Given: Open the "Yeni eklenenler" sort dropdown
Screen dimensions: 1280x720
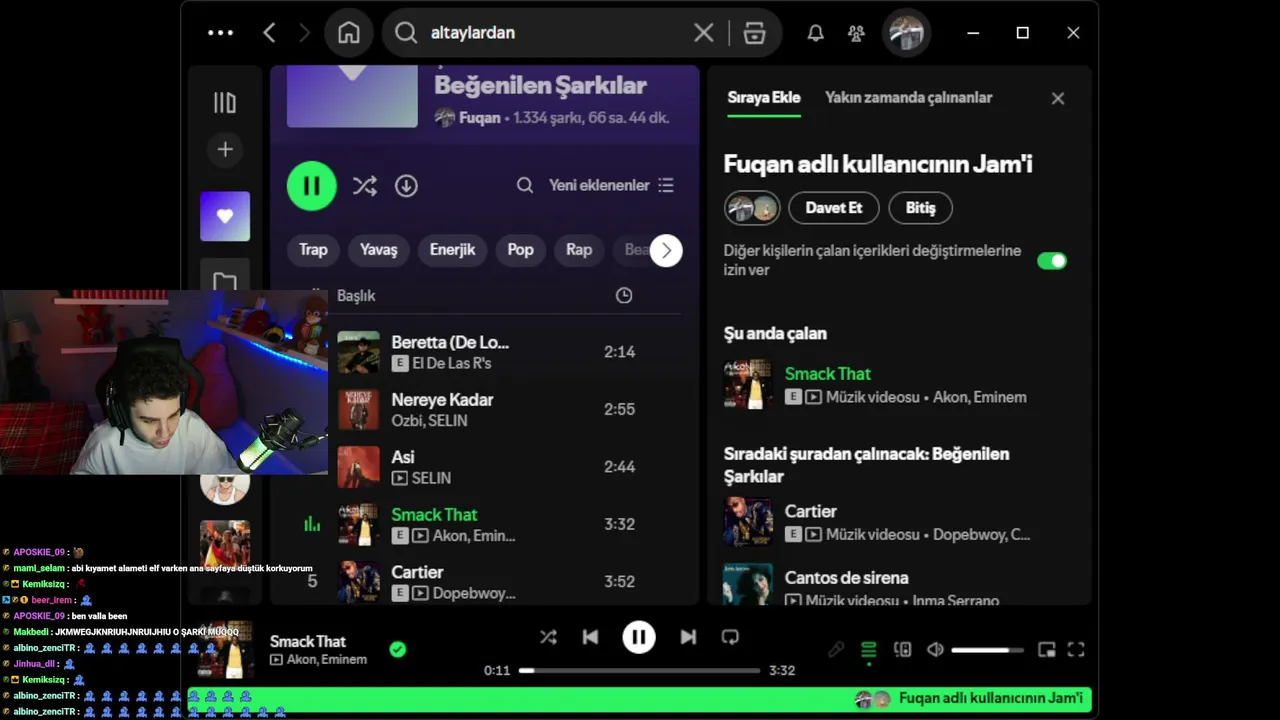Looking at the screenshot, I should [x=611, y=185].
